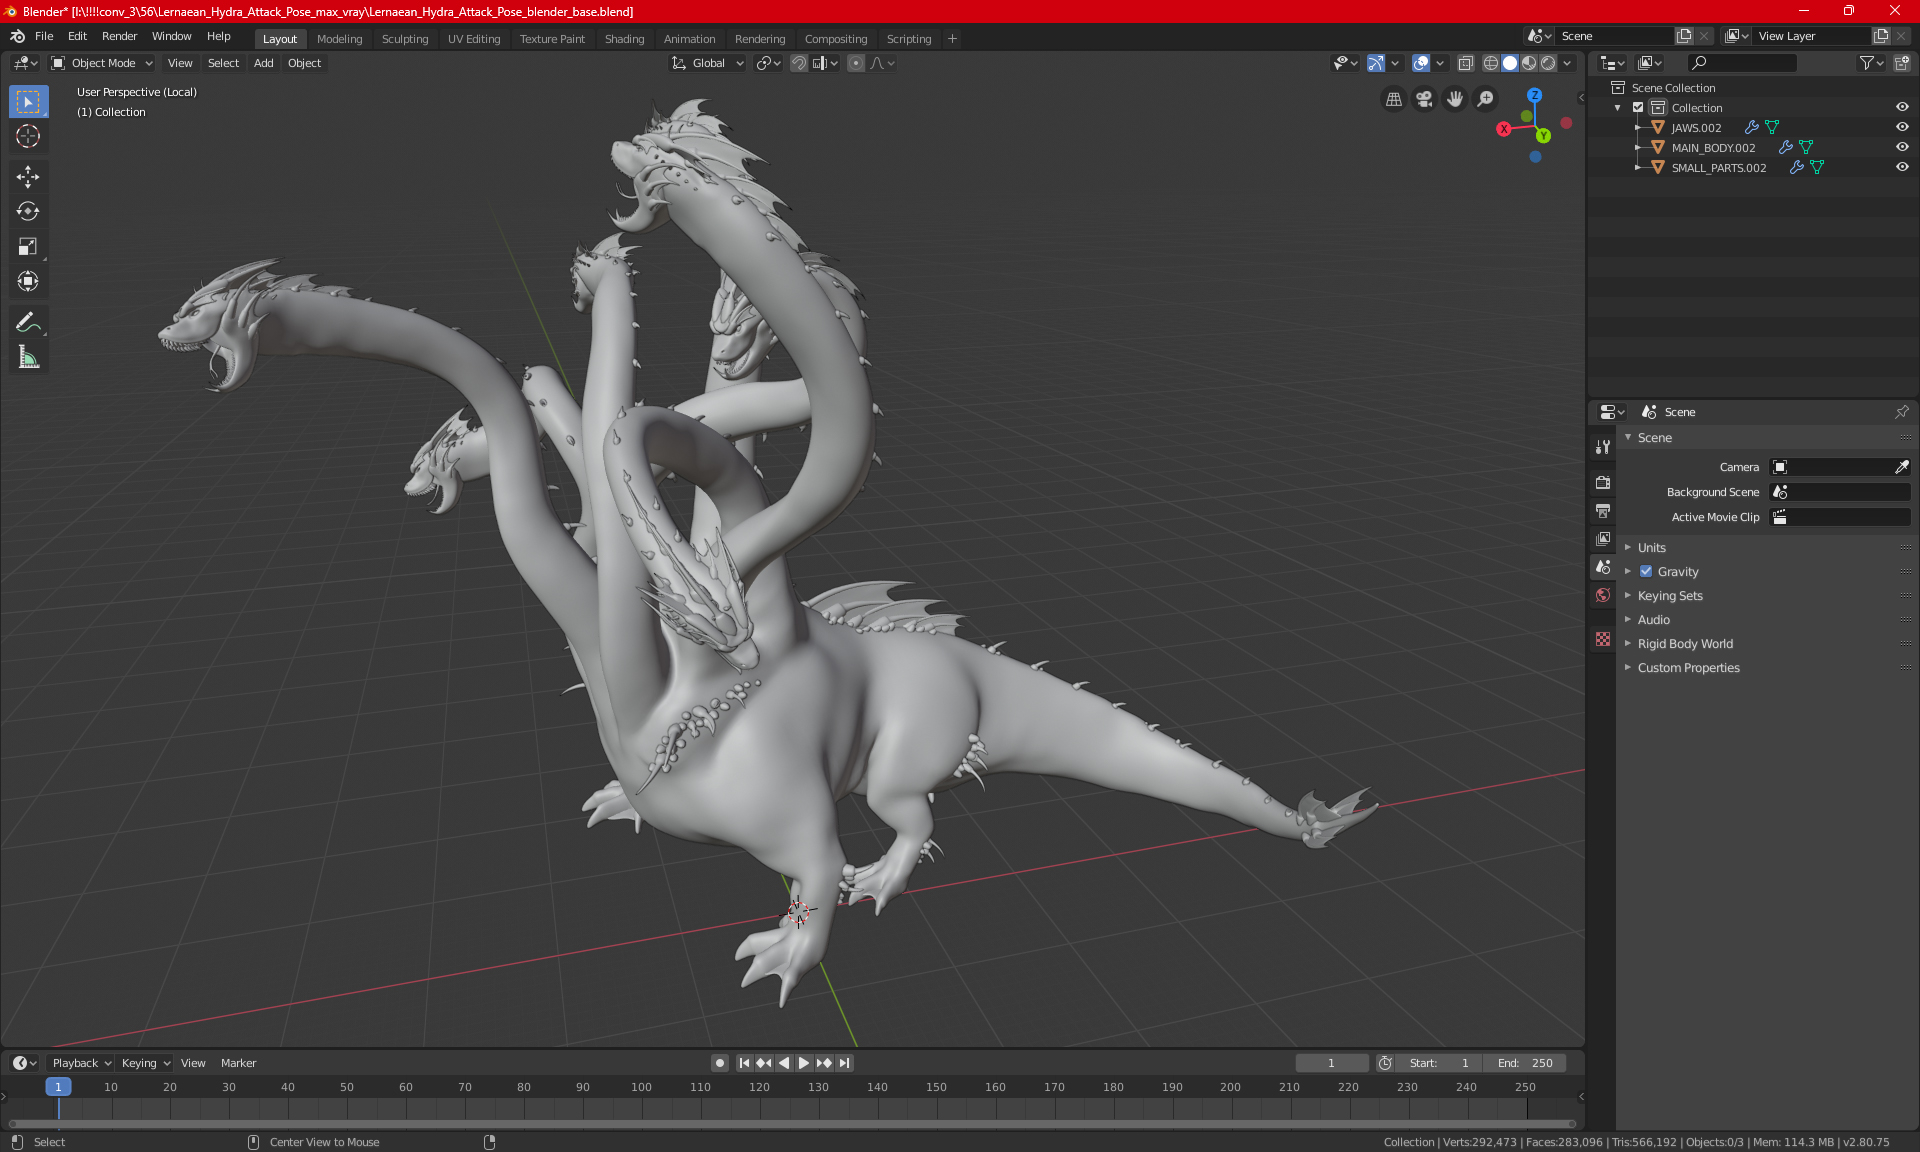Open the Texture properties tab
1920x1152 pixels.
[1603, 639]
